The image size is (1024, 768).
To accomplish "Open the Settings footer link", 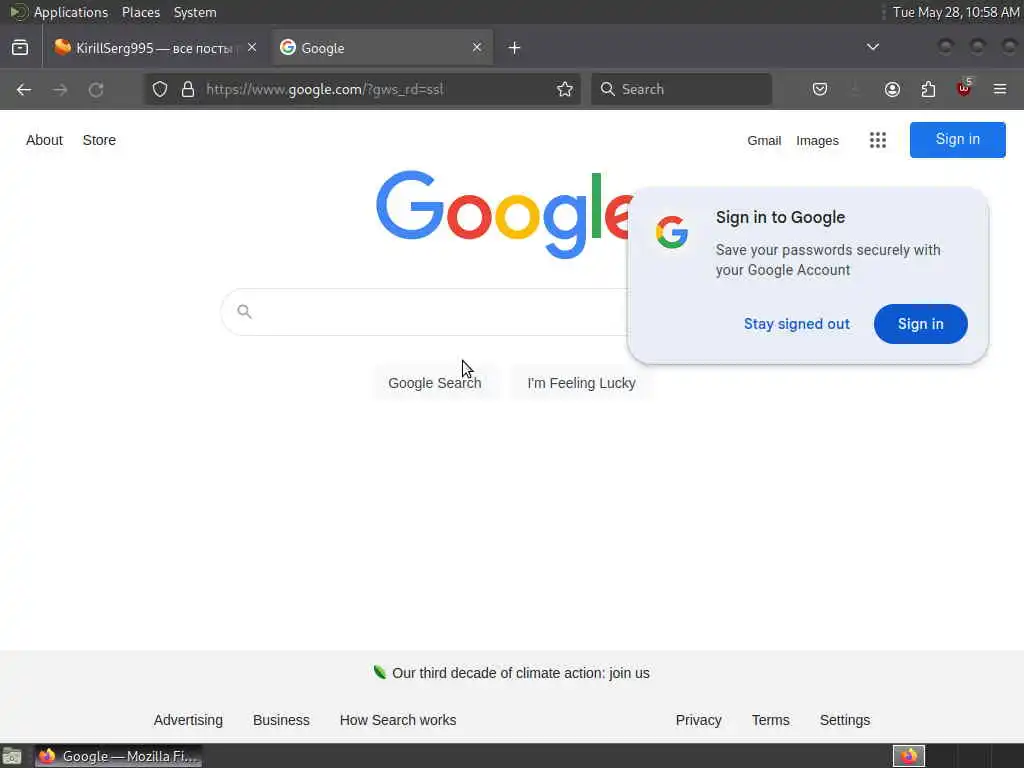I will [x=845, y=720].
